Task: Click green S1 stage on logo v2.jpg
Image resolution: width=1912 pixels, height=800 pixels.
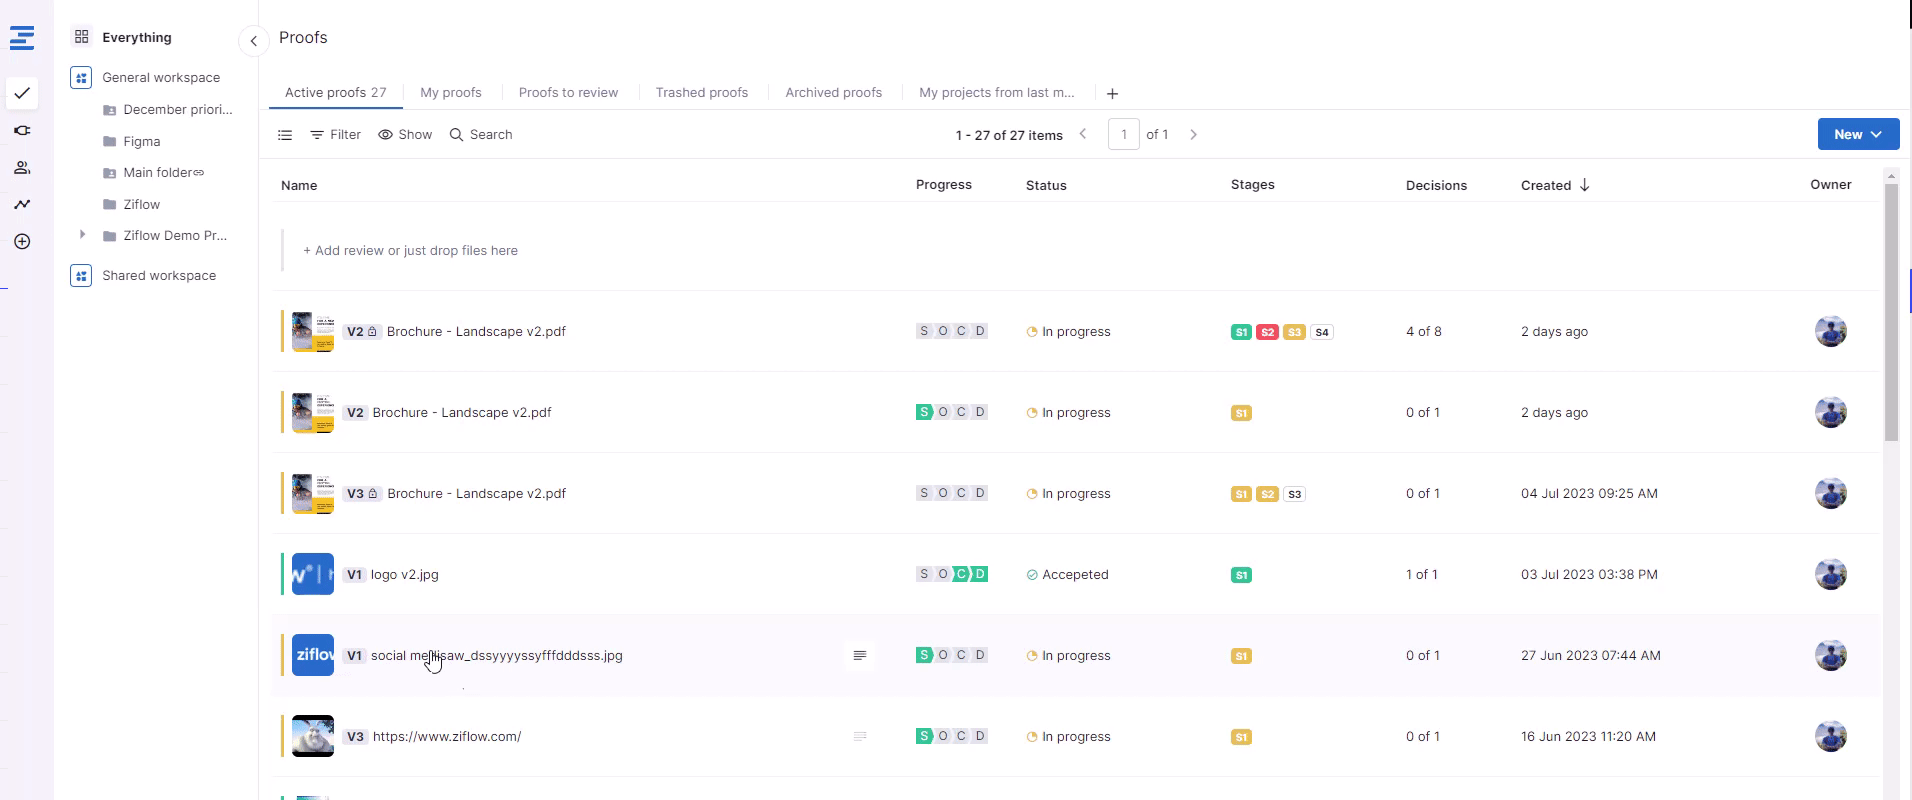Action: [1241, 575]
